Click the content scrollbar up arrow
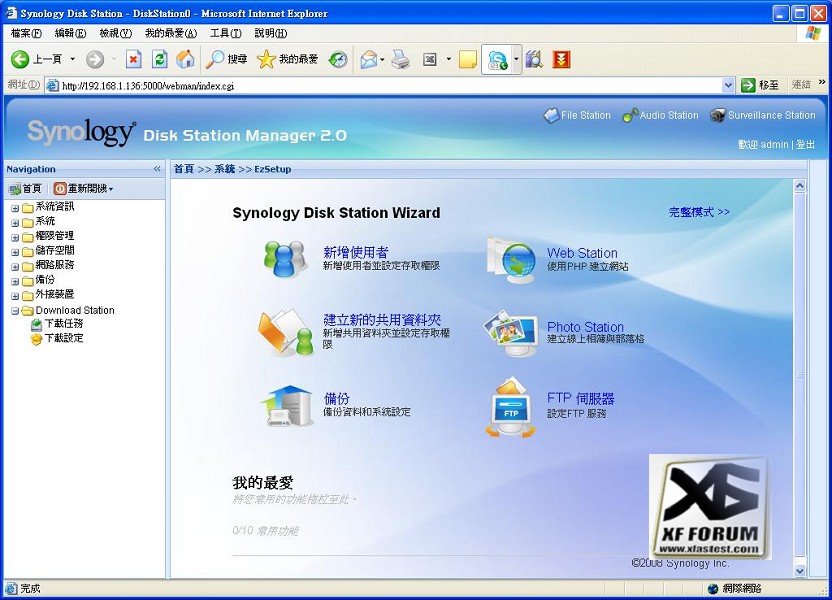 coord(800,186)
